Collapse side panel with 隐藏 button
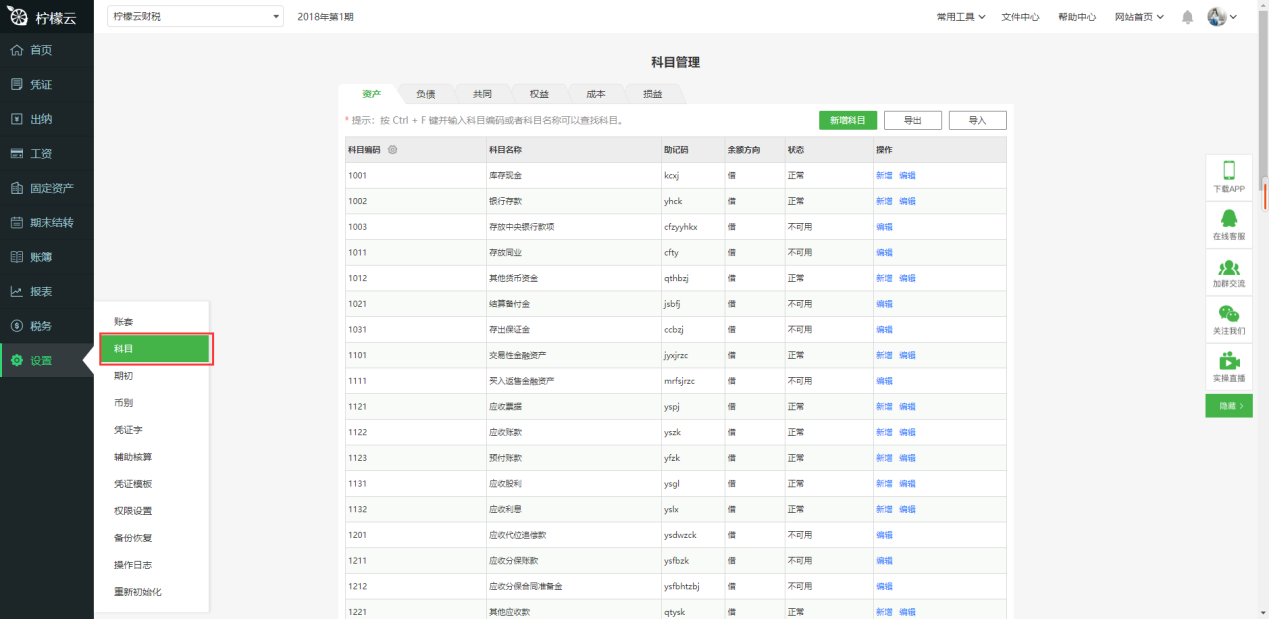Screen dimensions: 1269x619 coord(1229,406)
